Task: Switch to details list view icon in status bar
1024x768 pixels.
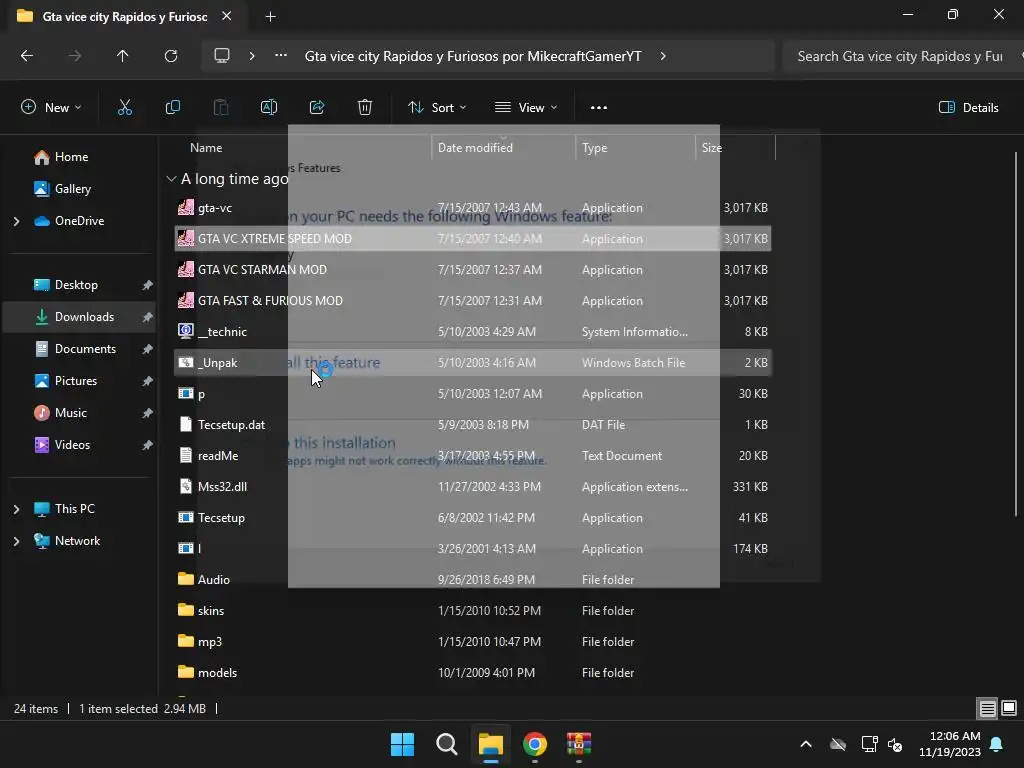Action: (987, 708)
